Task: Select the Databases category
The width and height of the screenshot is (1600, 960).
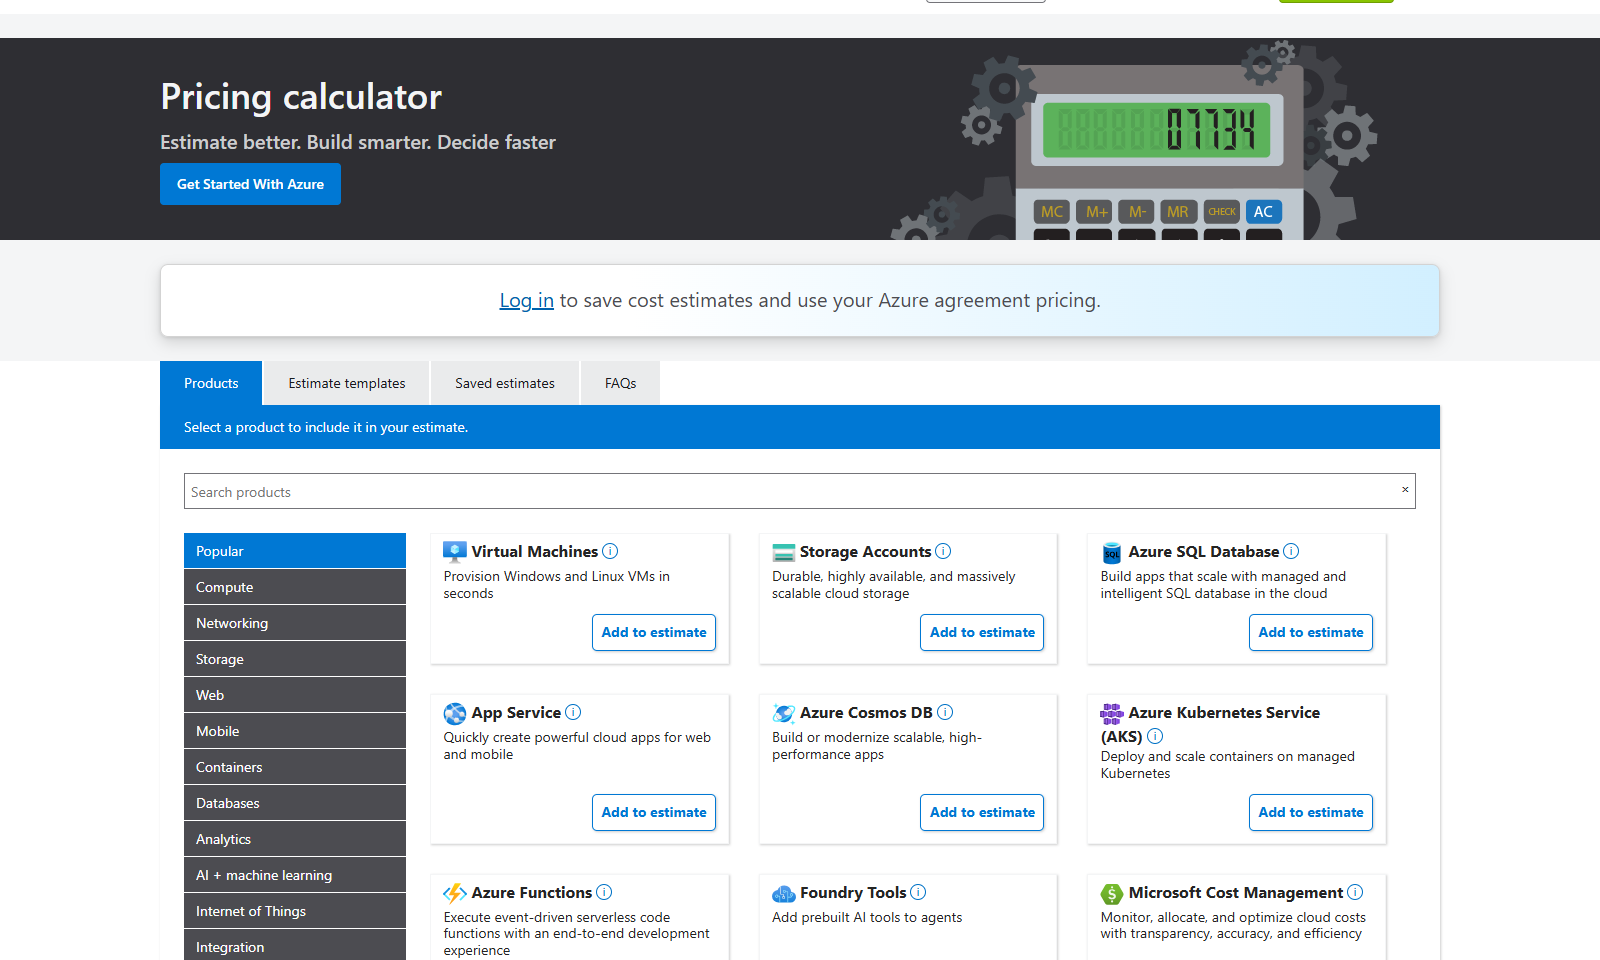Action: coord(295,803)
